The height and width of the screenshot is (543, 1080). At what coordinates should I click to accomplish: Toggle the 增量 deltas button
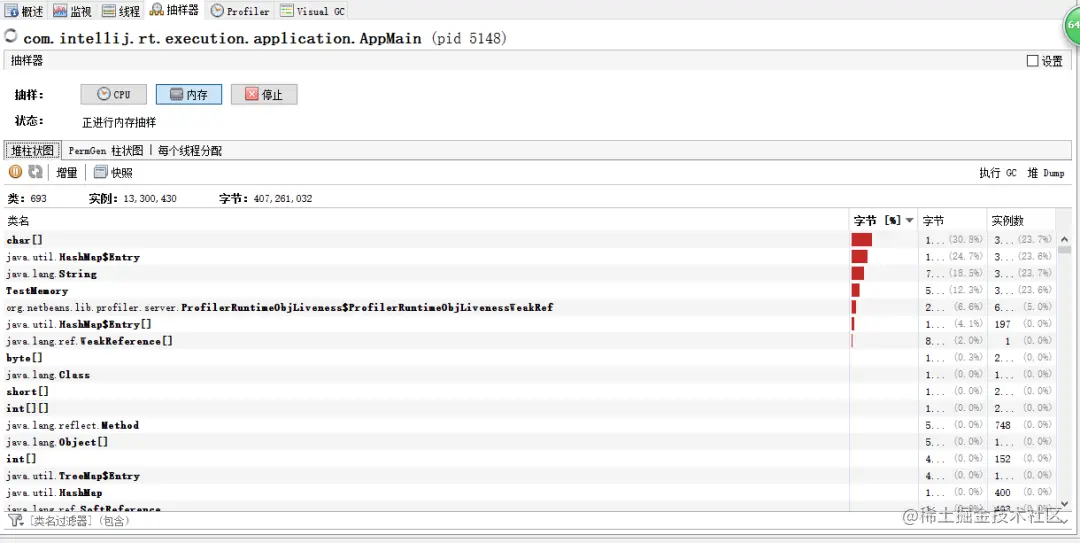coord(67,173)
